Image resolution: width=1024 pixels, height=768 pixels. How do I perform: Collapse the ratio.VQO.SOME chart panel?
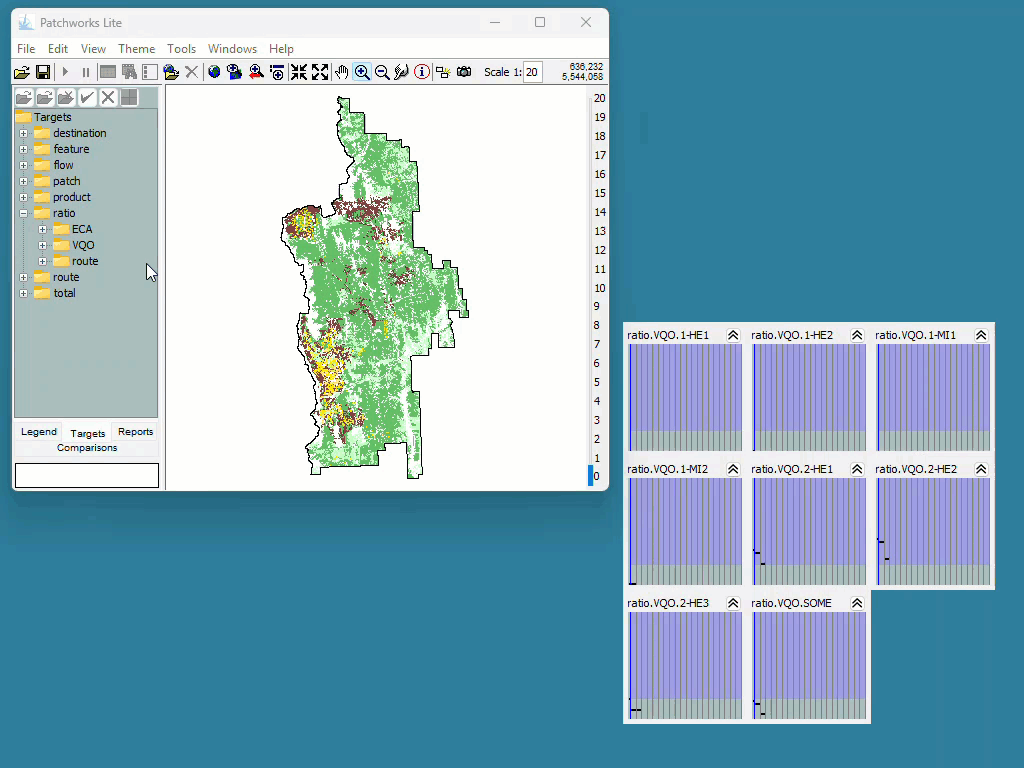point(857,603)
